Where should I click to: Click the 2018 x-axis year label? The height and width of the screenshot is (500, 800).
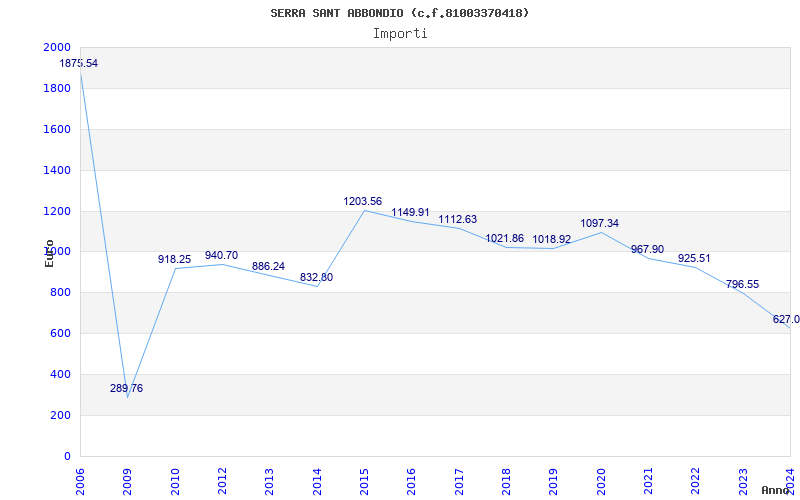[x=507, y=481]
